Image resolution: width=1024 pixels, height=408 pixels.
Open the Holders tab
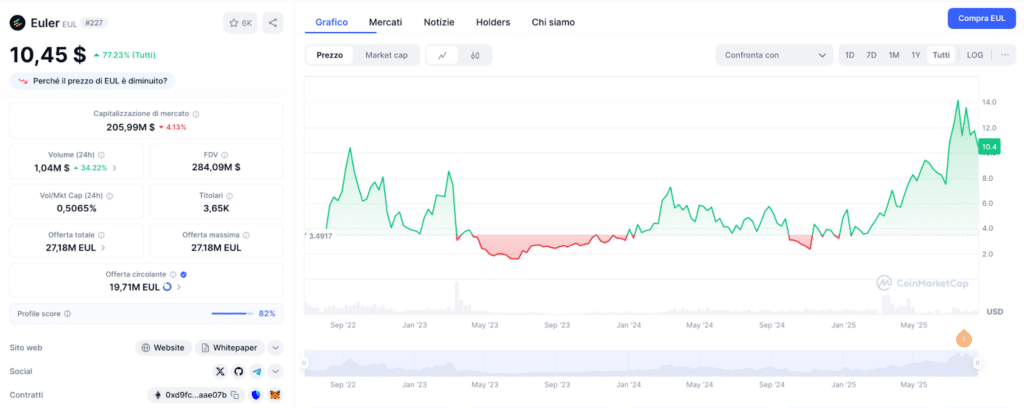click(x=493, y=22)
